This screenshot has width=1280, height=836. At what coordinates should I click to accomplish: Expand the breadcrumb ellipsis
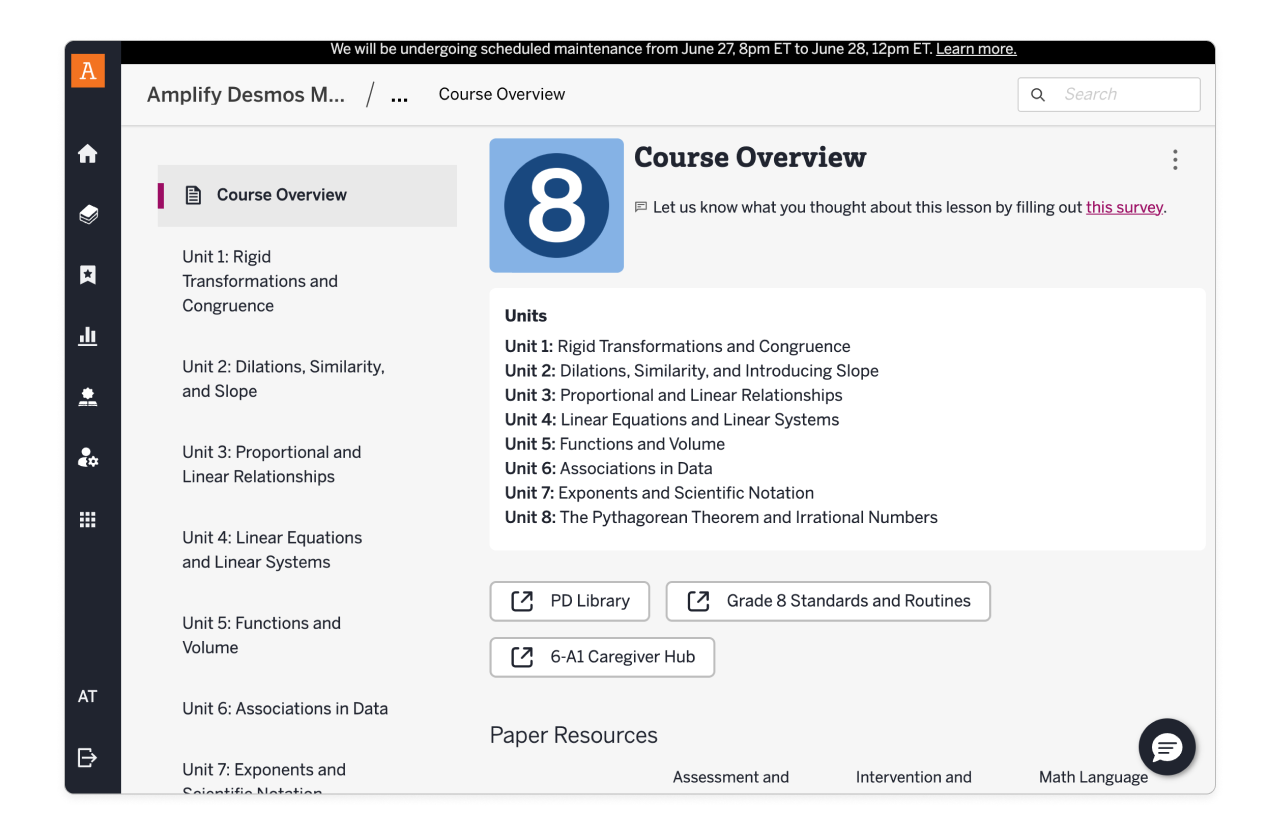pos(399,96)
